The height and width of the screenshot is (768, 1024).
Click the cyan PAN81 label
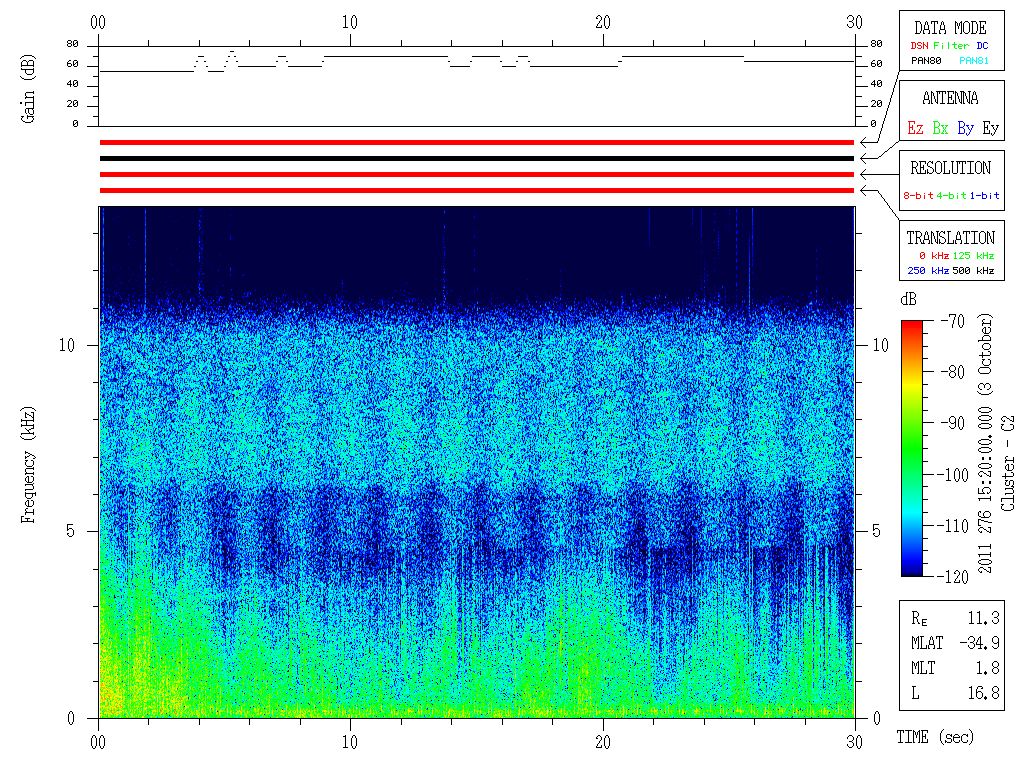[x=974, y=61]
